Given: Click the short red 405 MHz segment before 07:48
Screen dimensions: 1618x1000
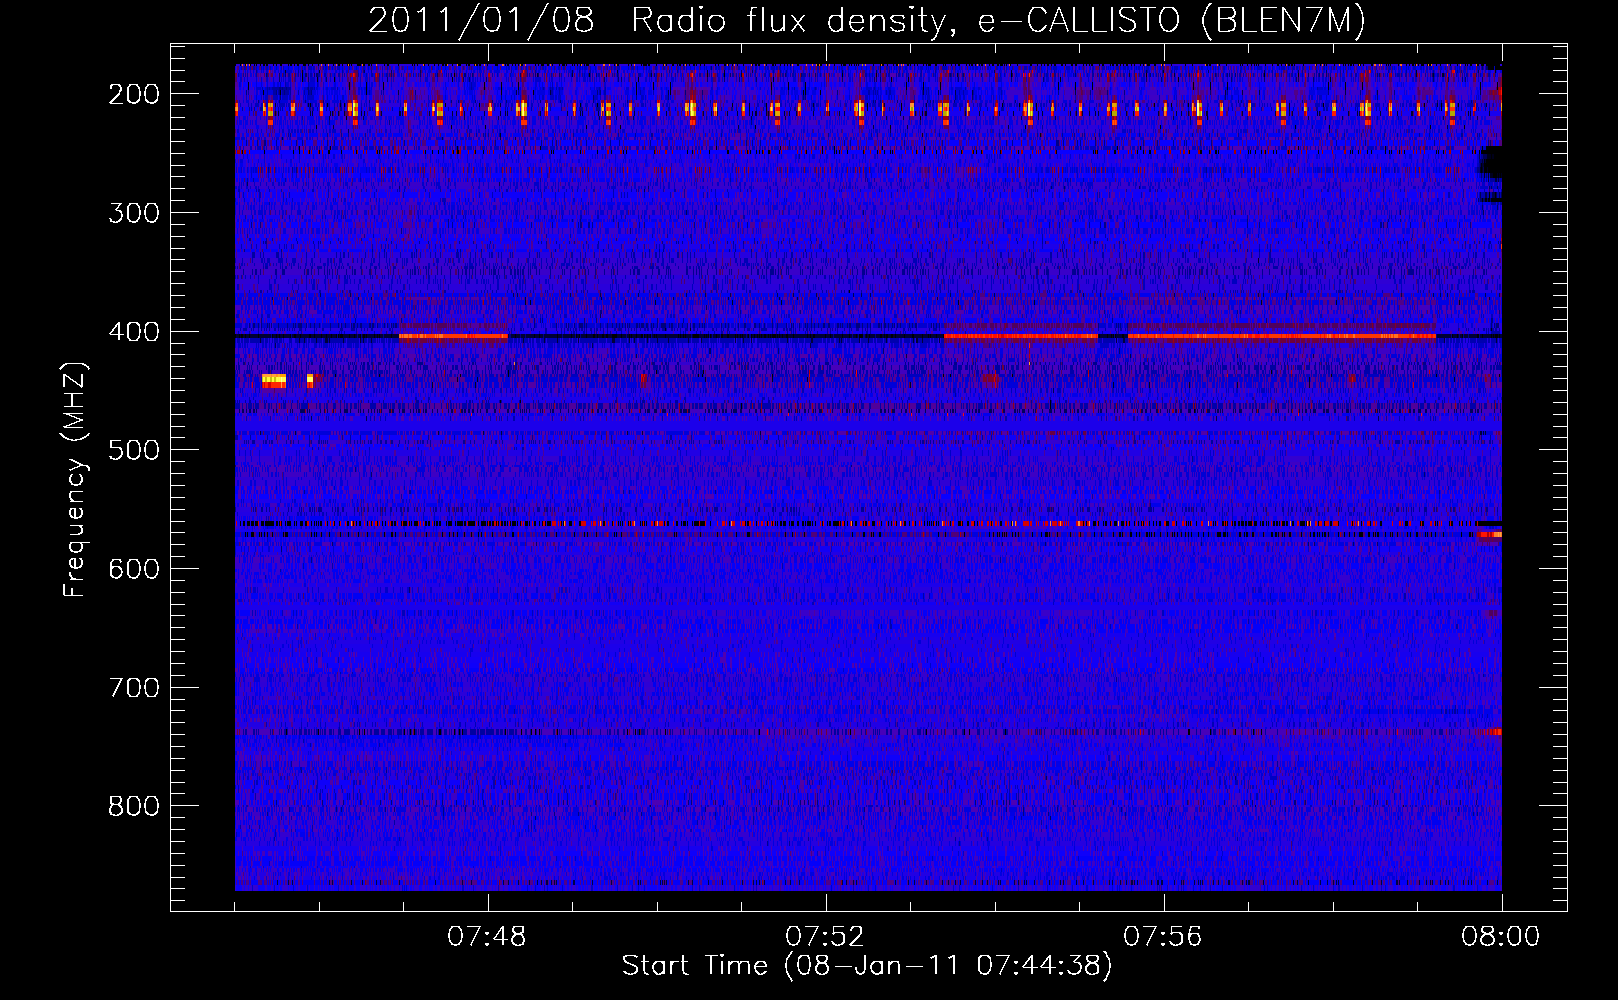Looking at the screenshot, I should 453,336.
